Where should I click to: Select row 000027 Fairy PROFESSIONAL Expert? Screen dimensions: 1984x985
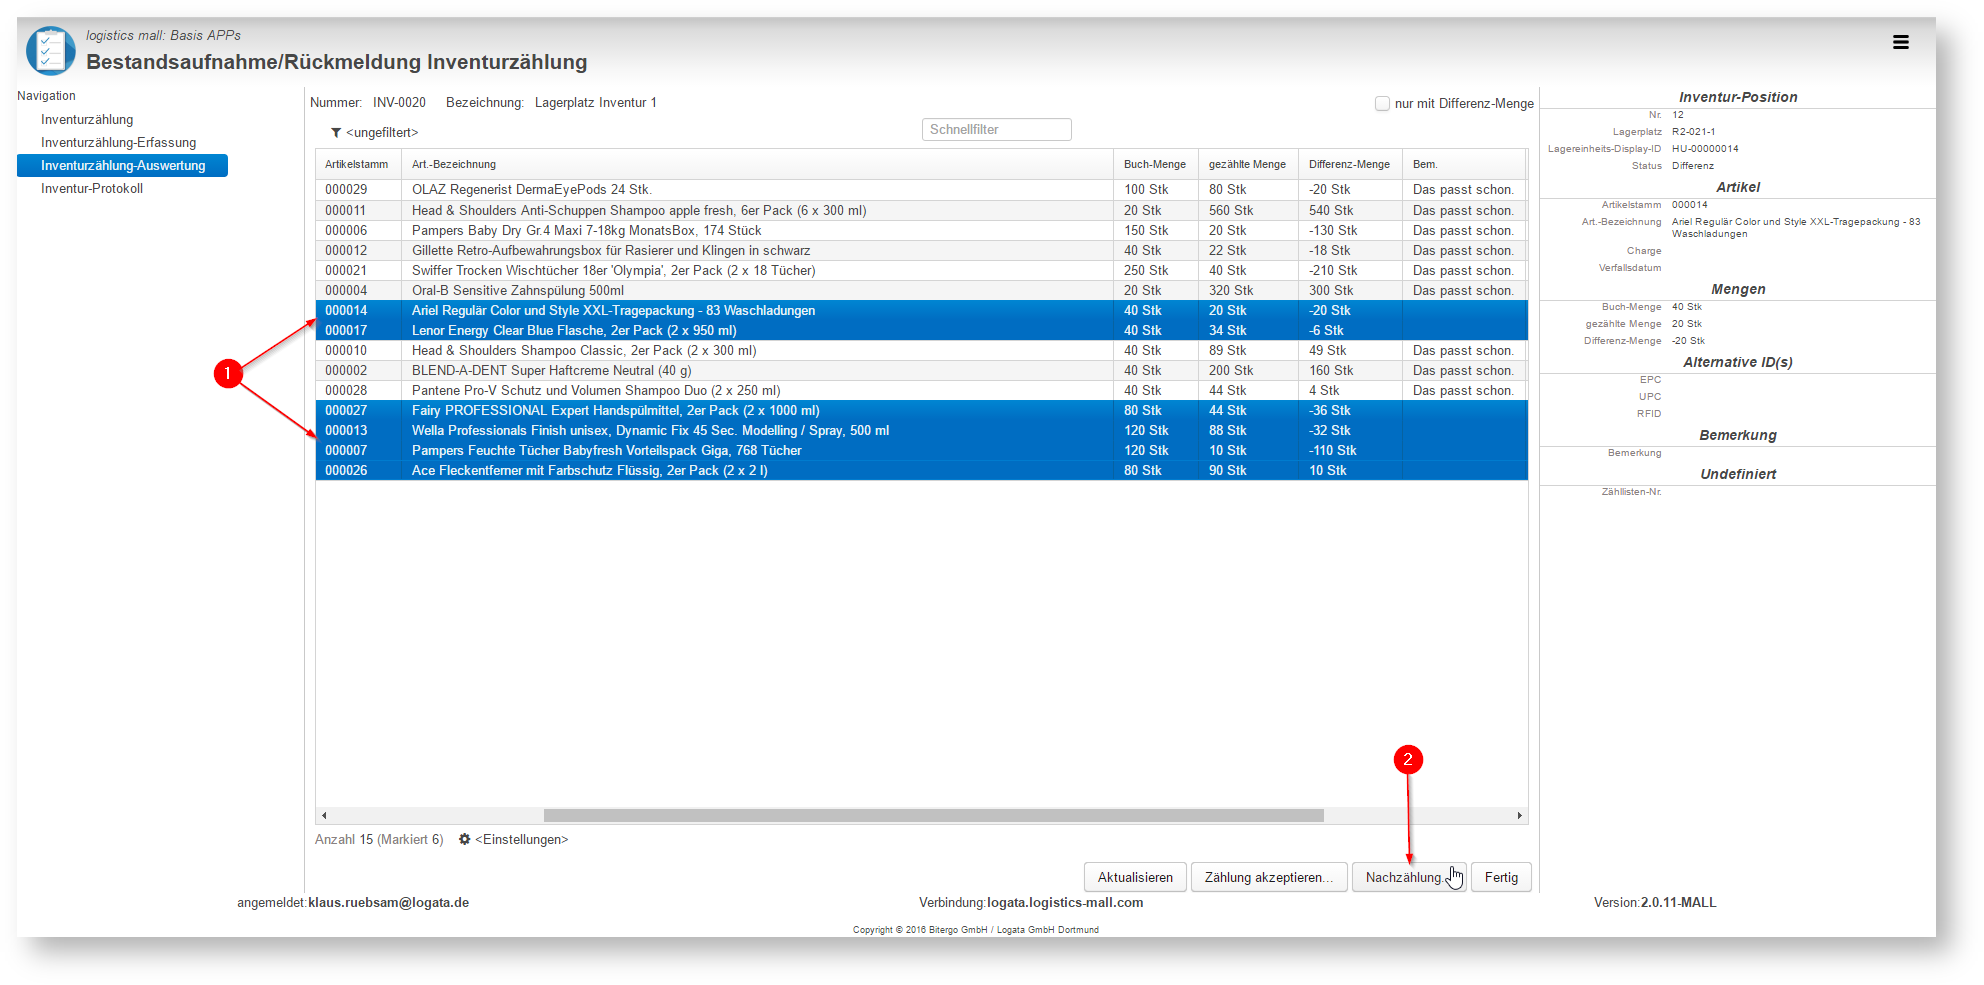coord(921,410)
